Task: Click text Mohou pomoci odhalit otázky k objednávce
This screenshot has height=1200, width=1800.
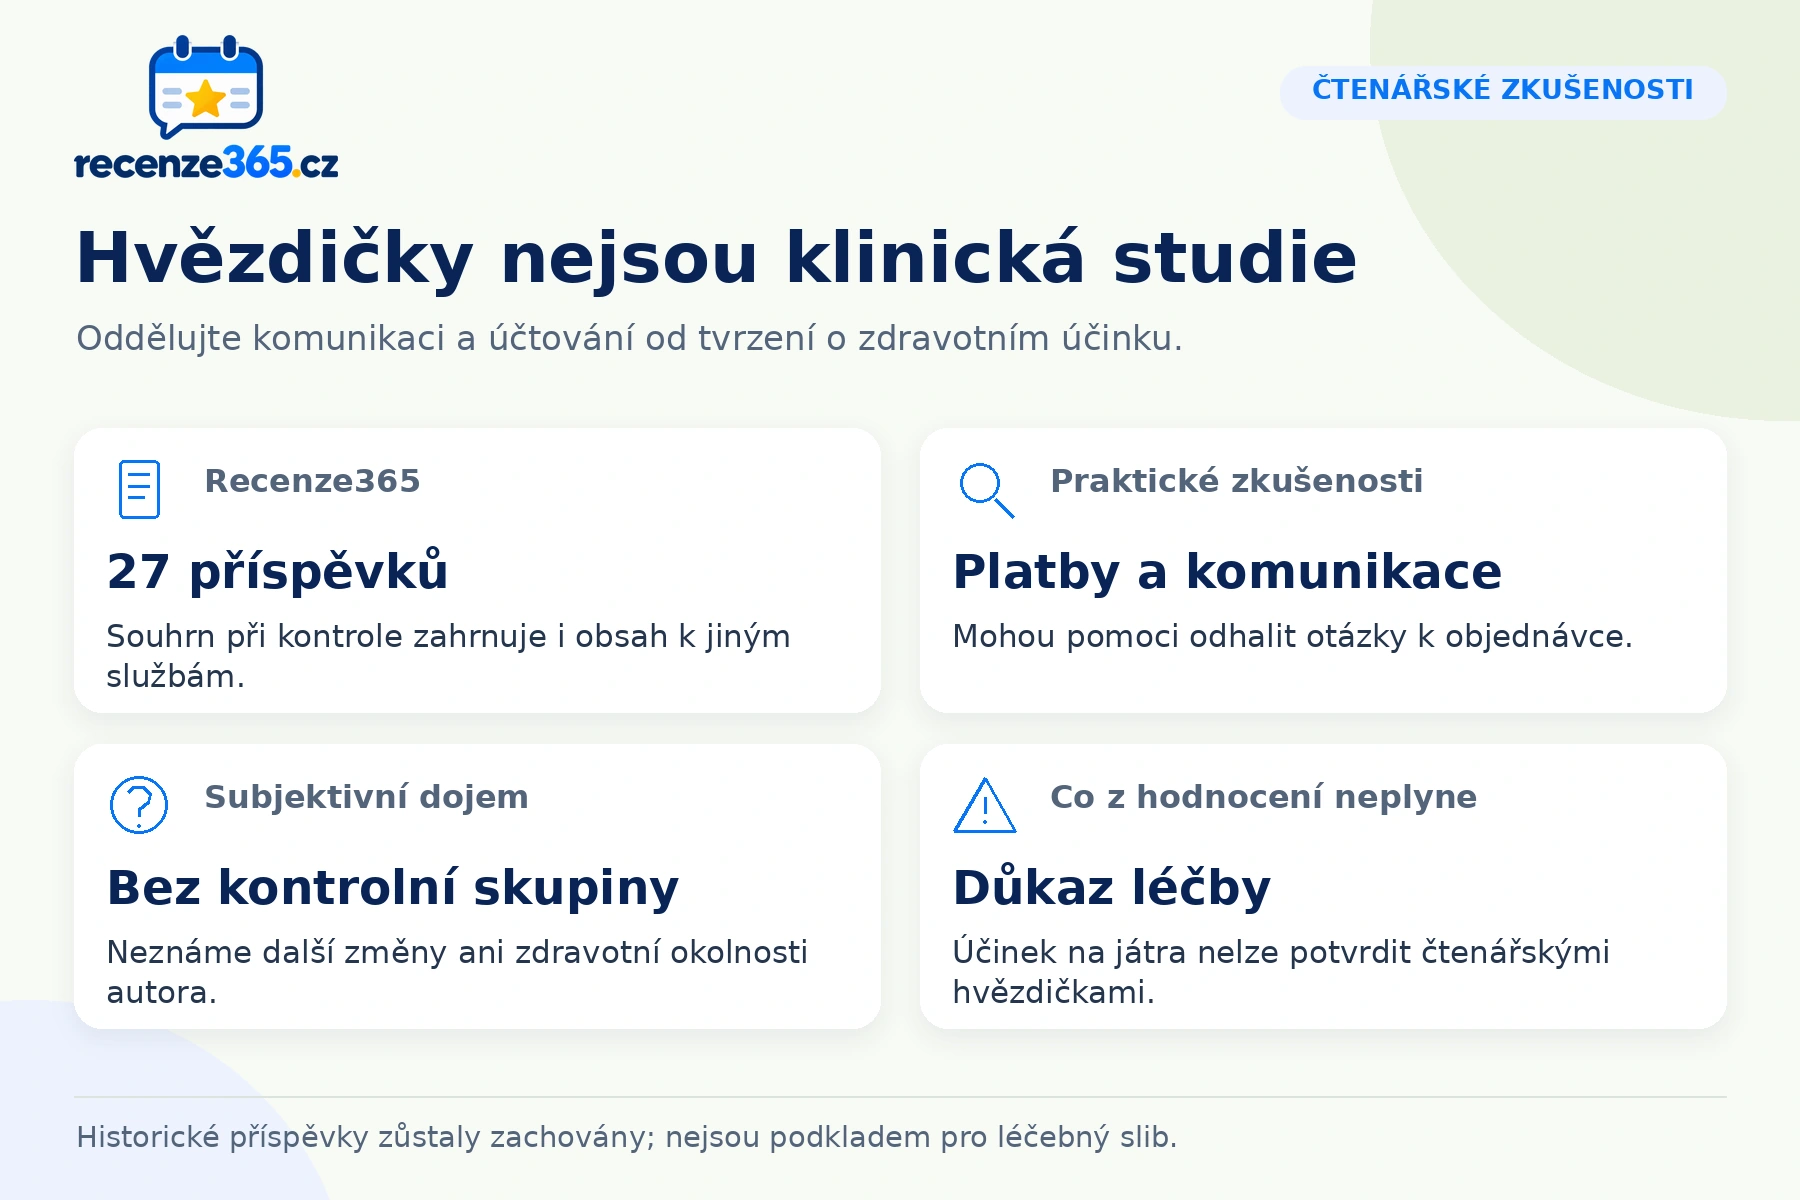Action: point(1292,637)
